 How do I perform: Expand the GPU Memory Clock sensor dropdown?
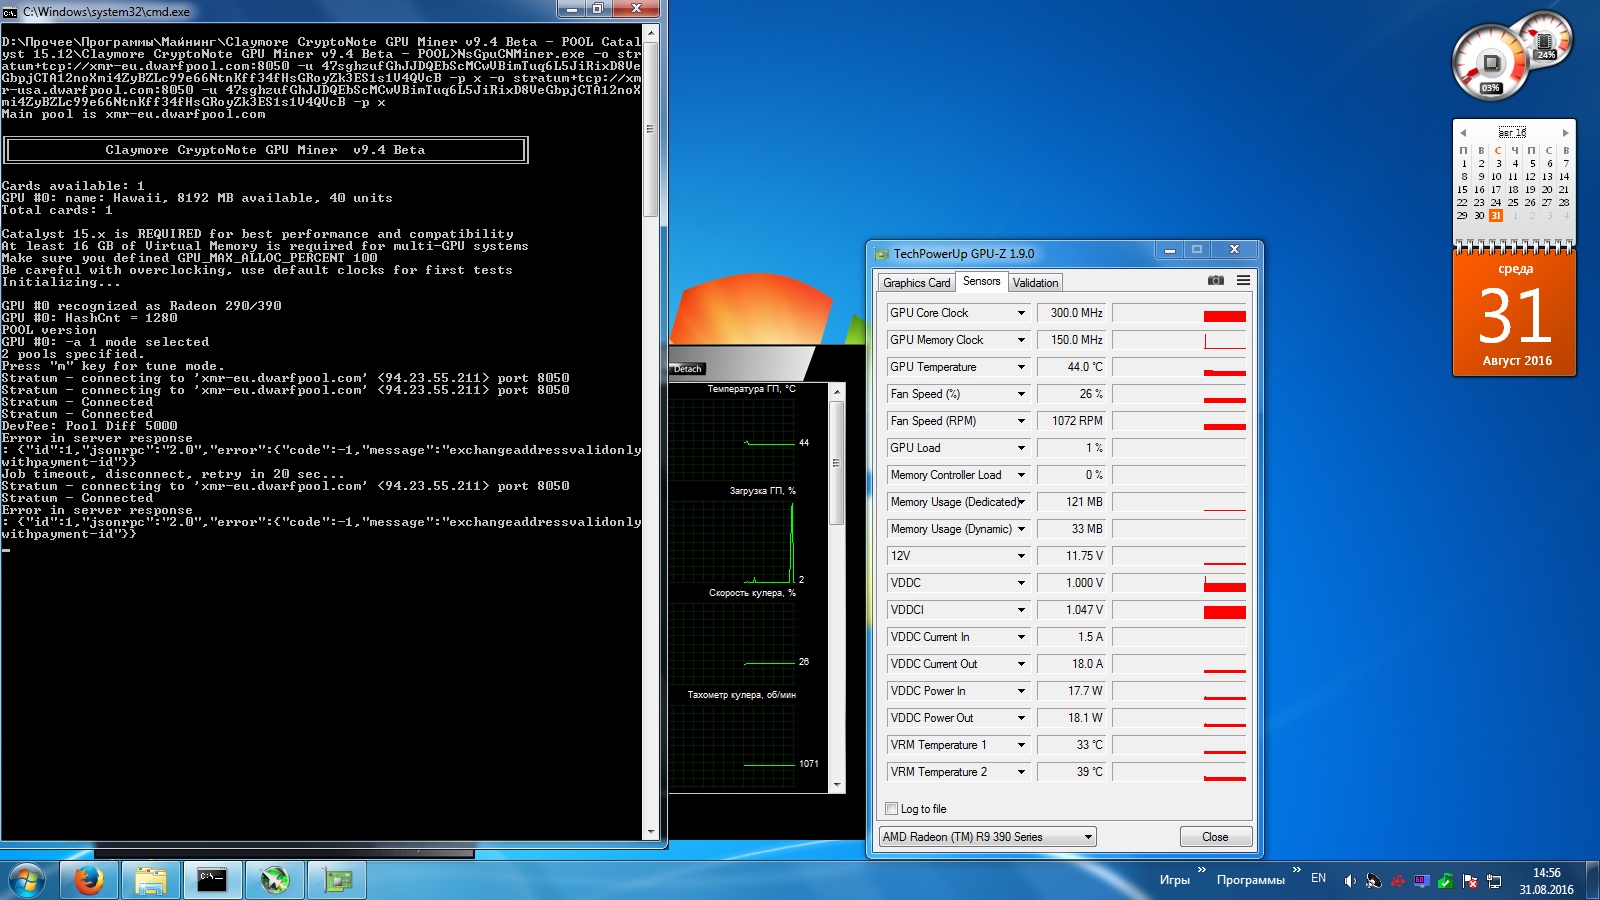tap(1021, 340)
